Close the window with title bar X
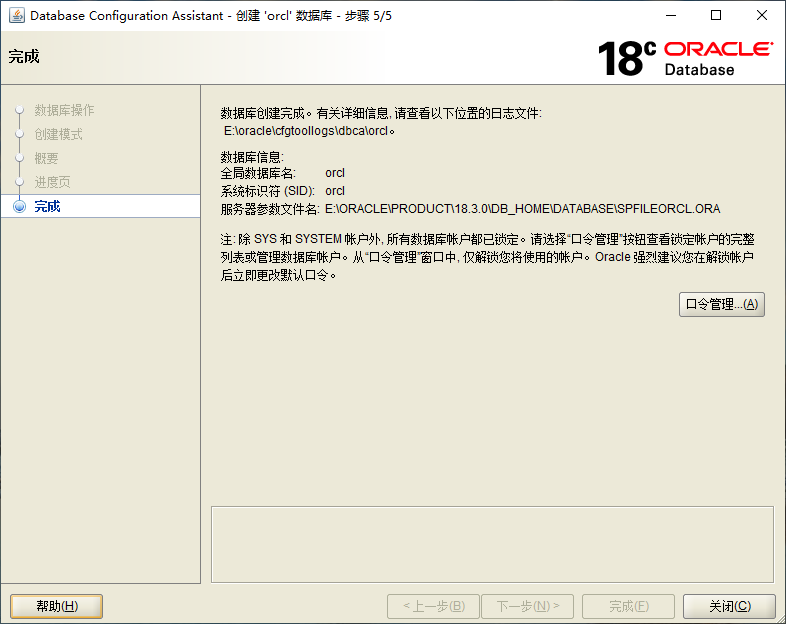 click(761, 16)
